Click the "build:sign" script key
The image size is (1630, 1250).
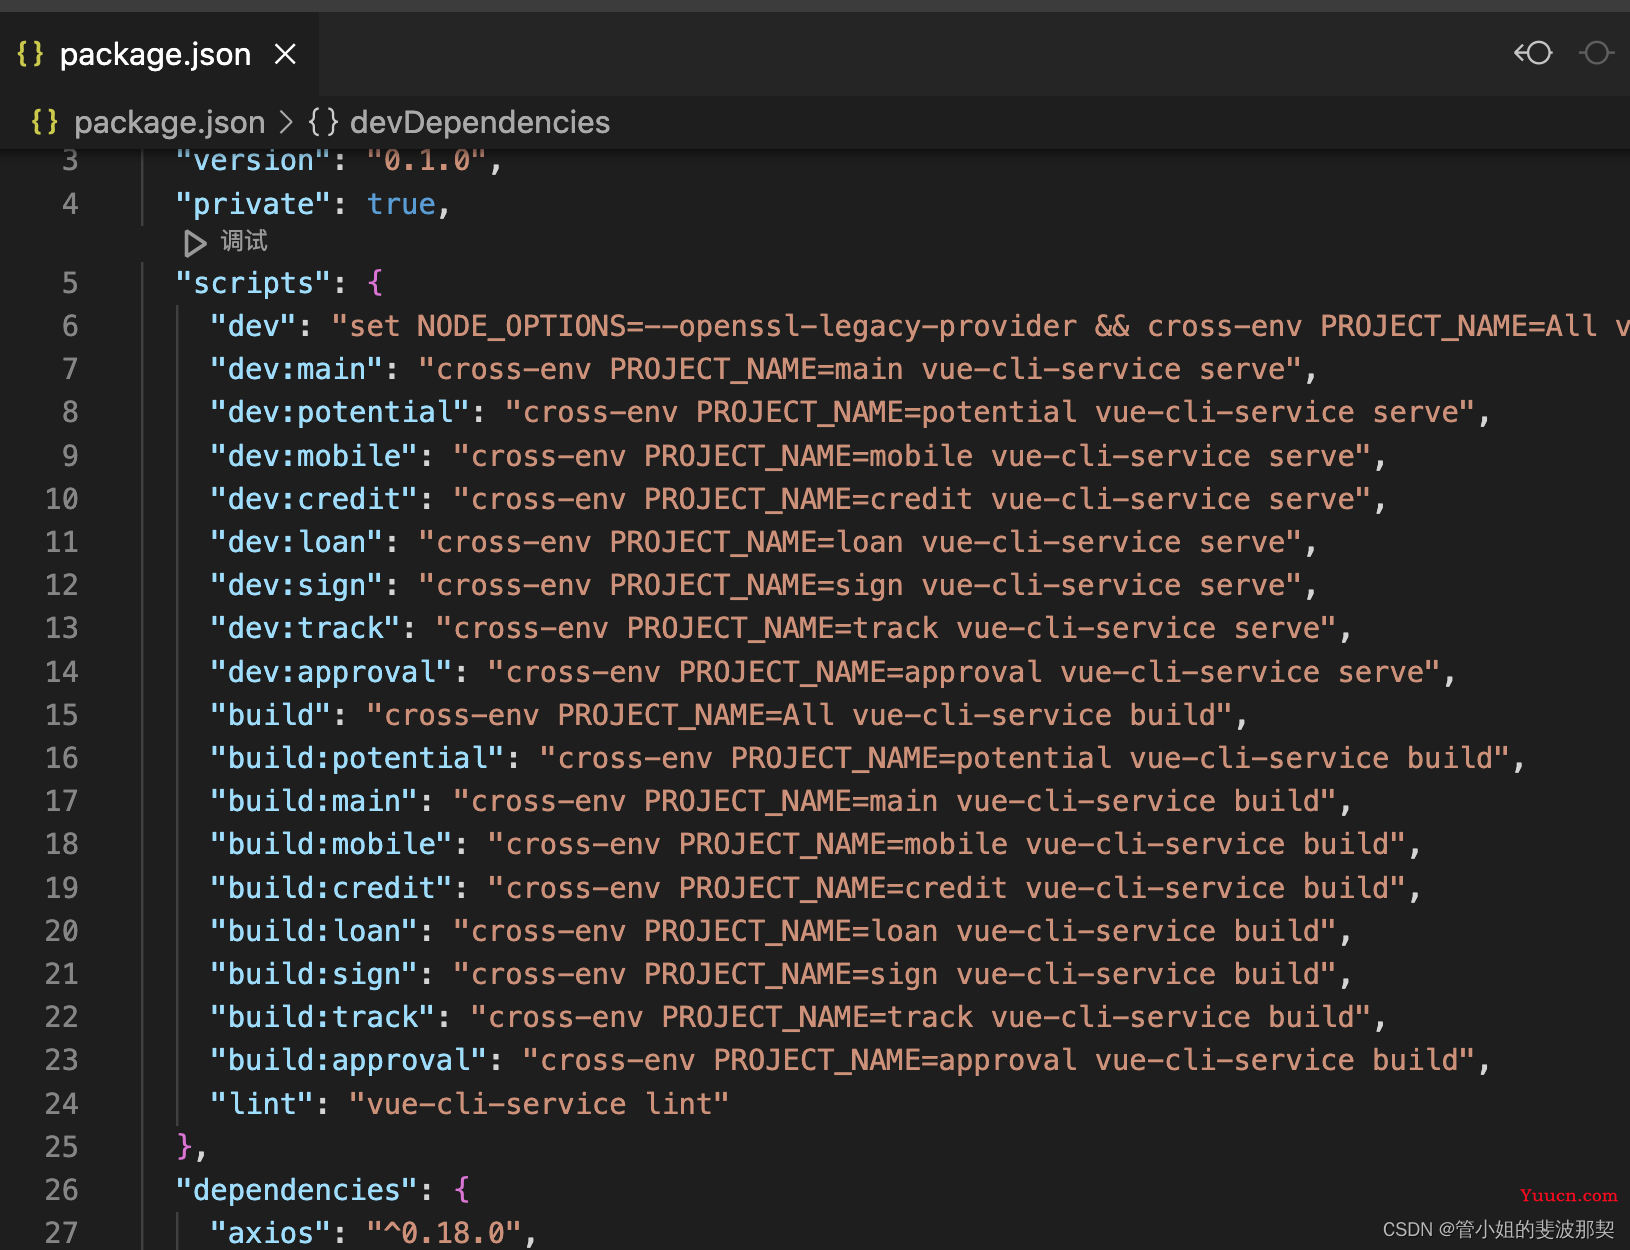(314, 974)
